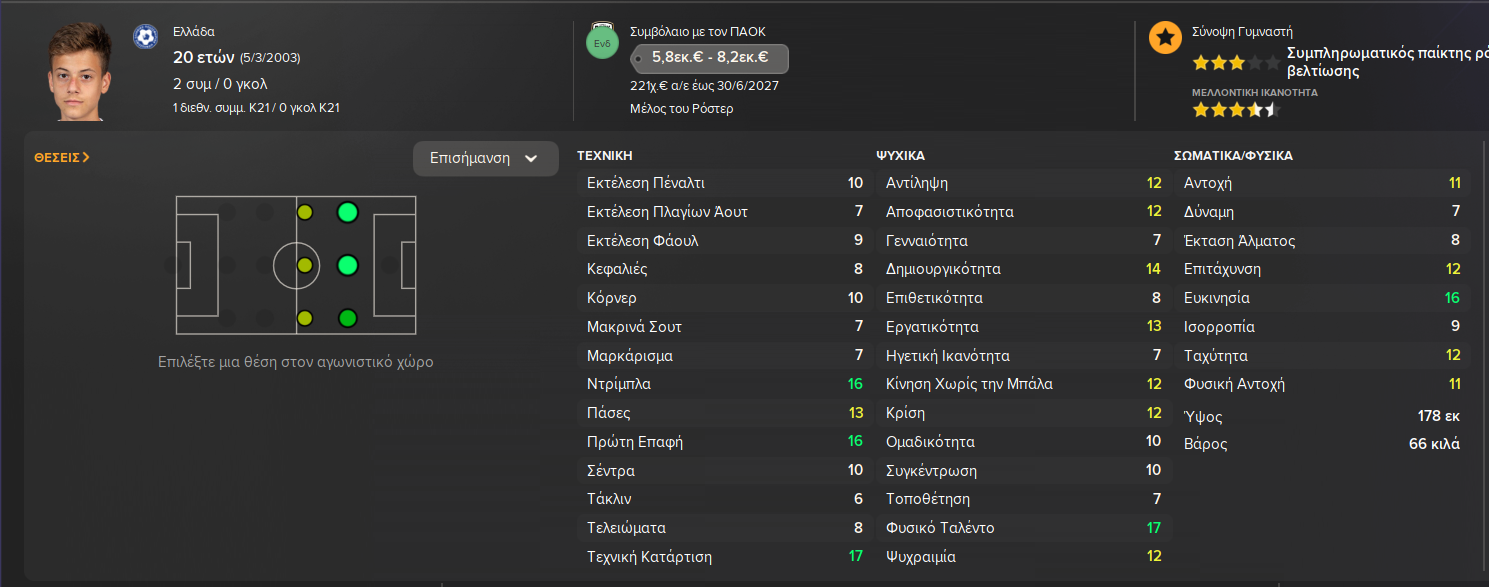Select the Ντρίμπλα attribute row
The image size is (1489, 587).
(x=724, y=384)
